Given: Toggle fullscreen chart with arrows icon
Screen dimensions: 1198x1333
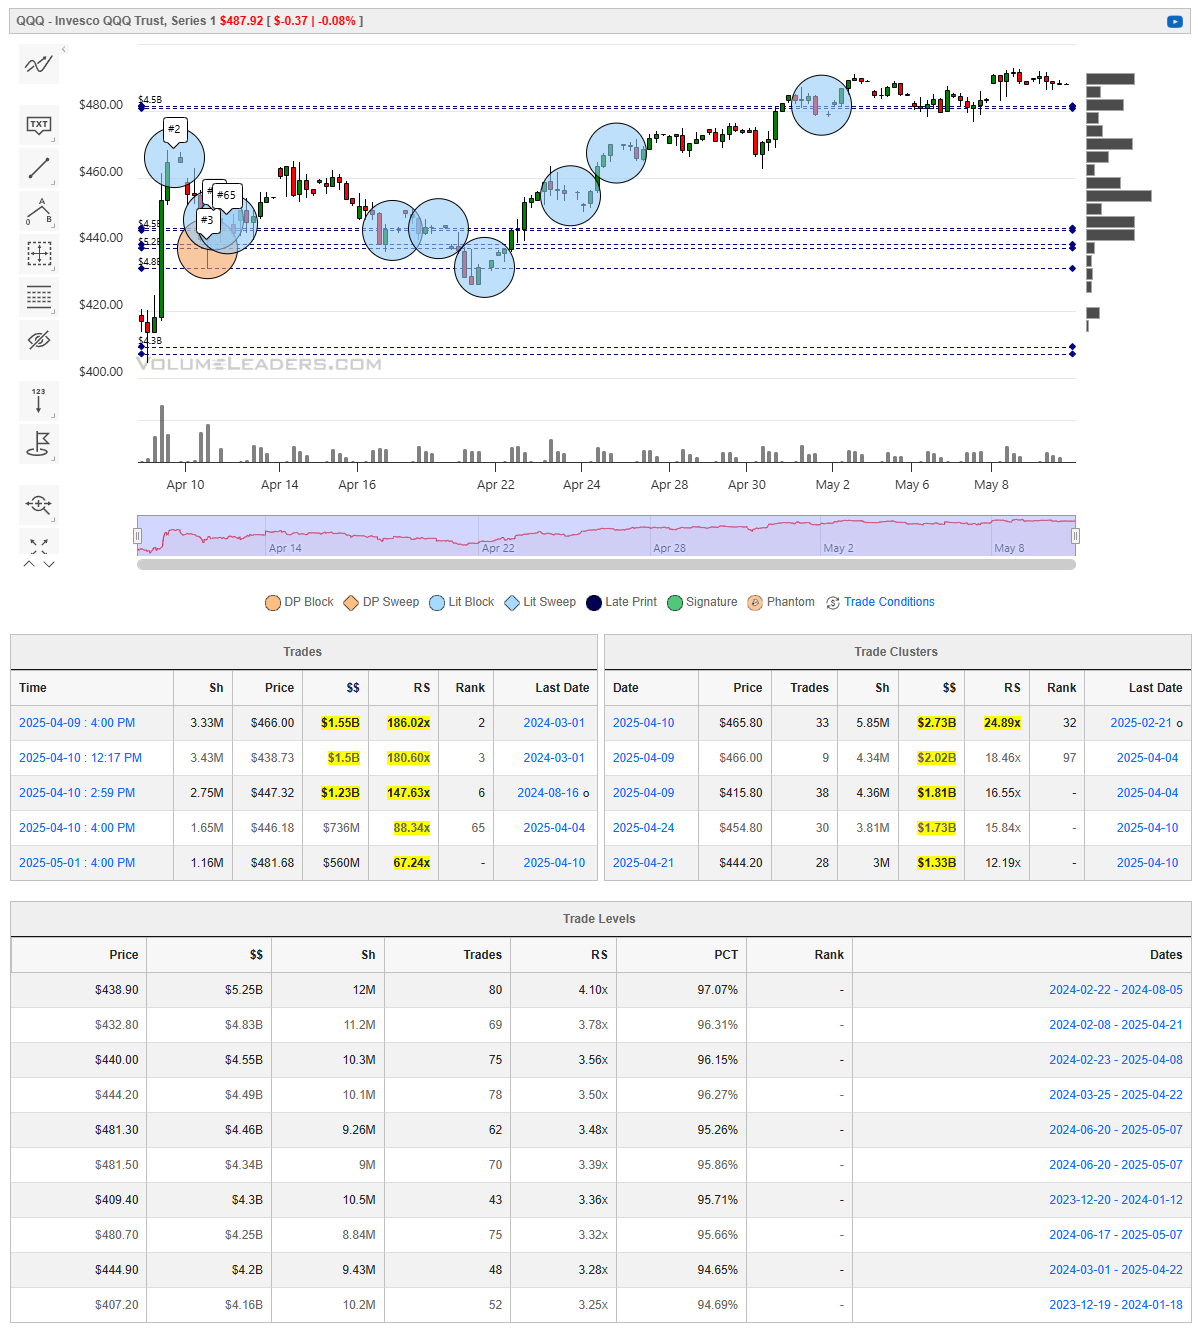Looking at the screenshot, I should tap(39, 544).
